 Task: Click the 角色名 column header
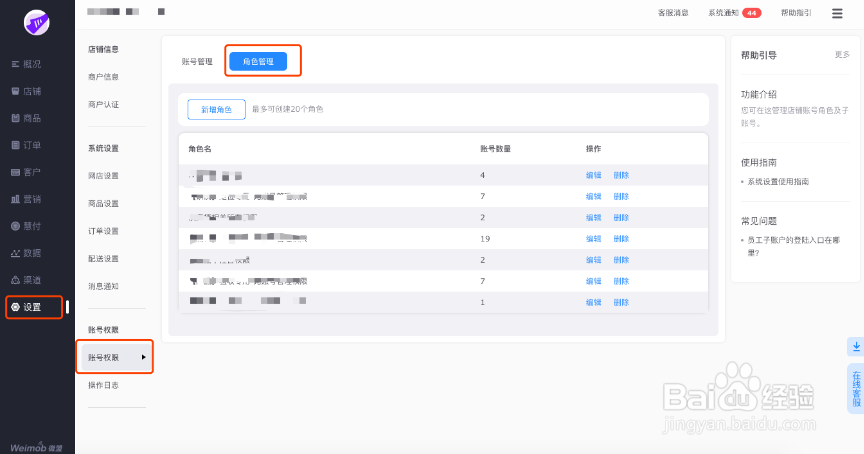(x=200, y=149)
